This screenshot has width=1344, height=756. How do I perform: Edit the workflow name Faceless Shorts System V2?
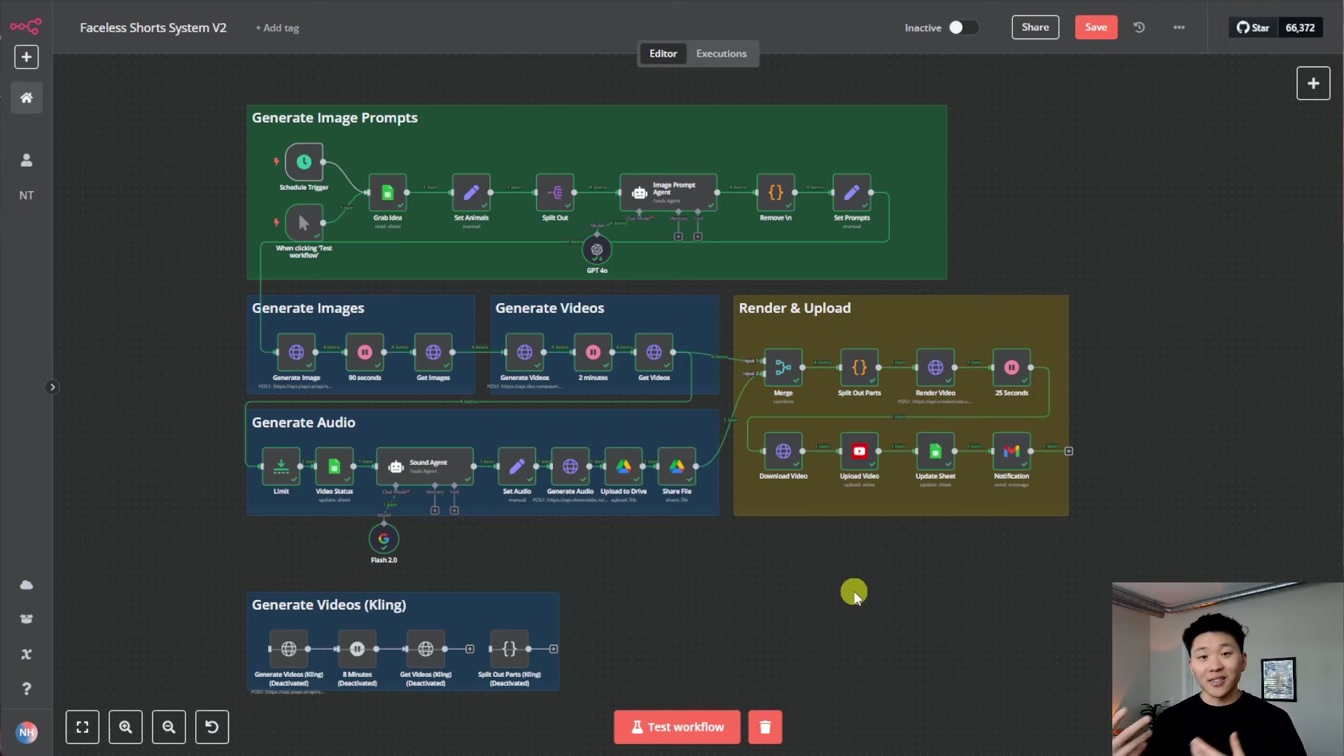pos(153,28)
